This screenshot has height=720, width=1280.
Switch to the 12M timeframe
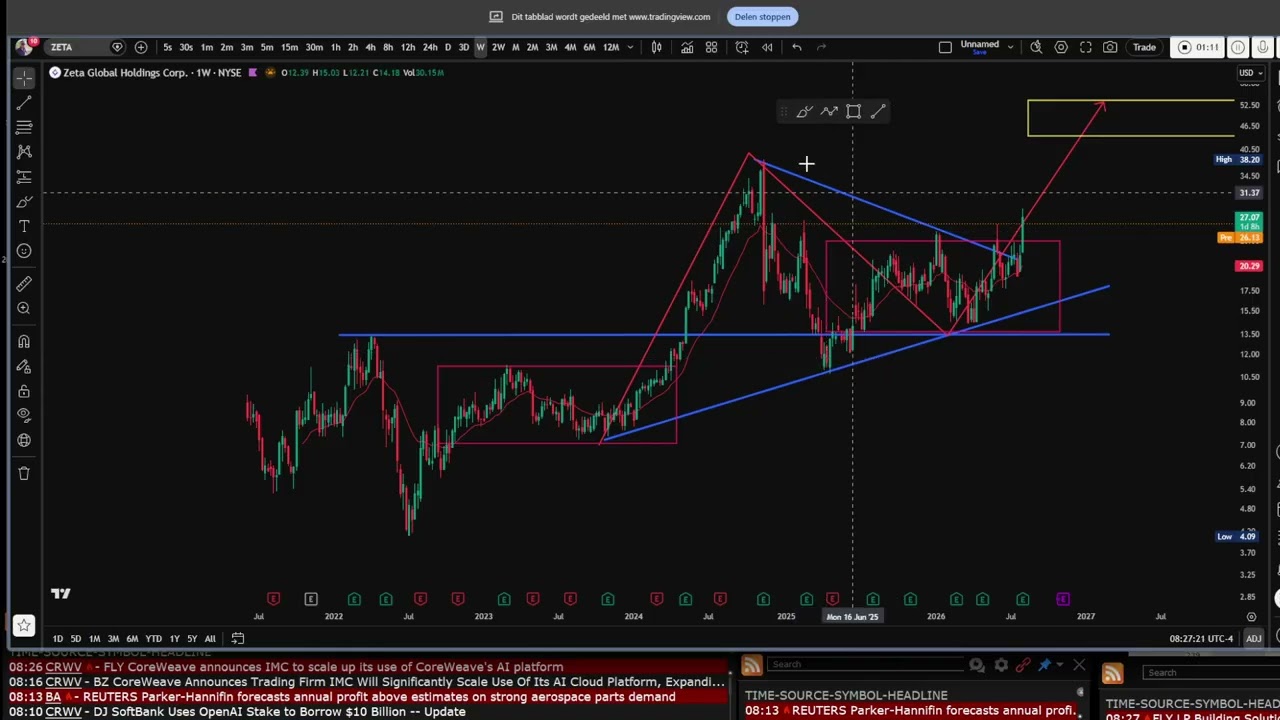point(610,47)
